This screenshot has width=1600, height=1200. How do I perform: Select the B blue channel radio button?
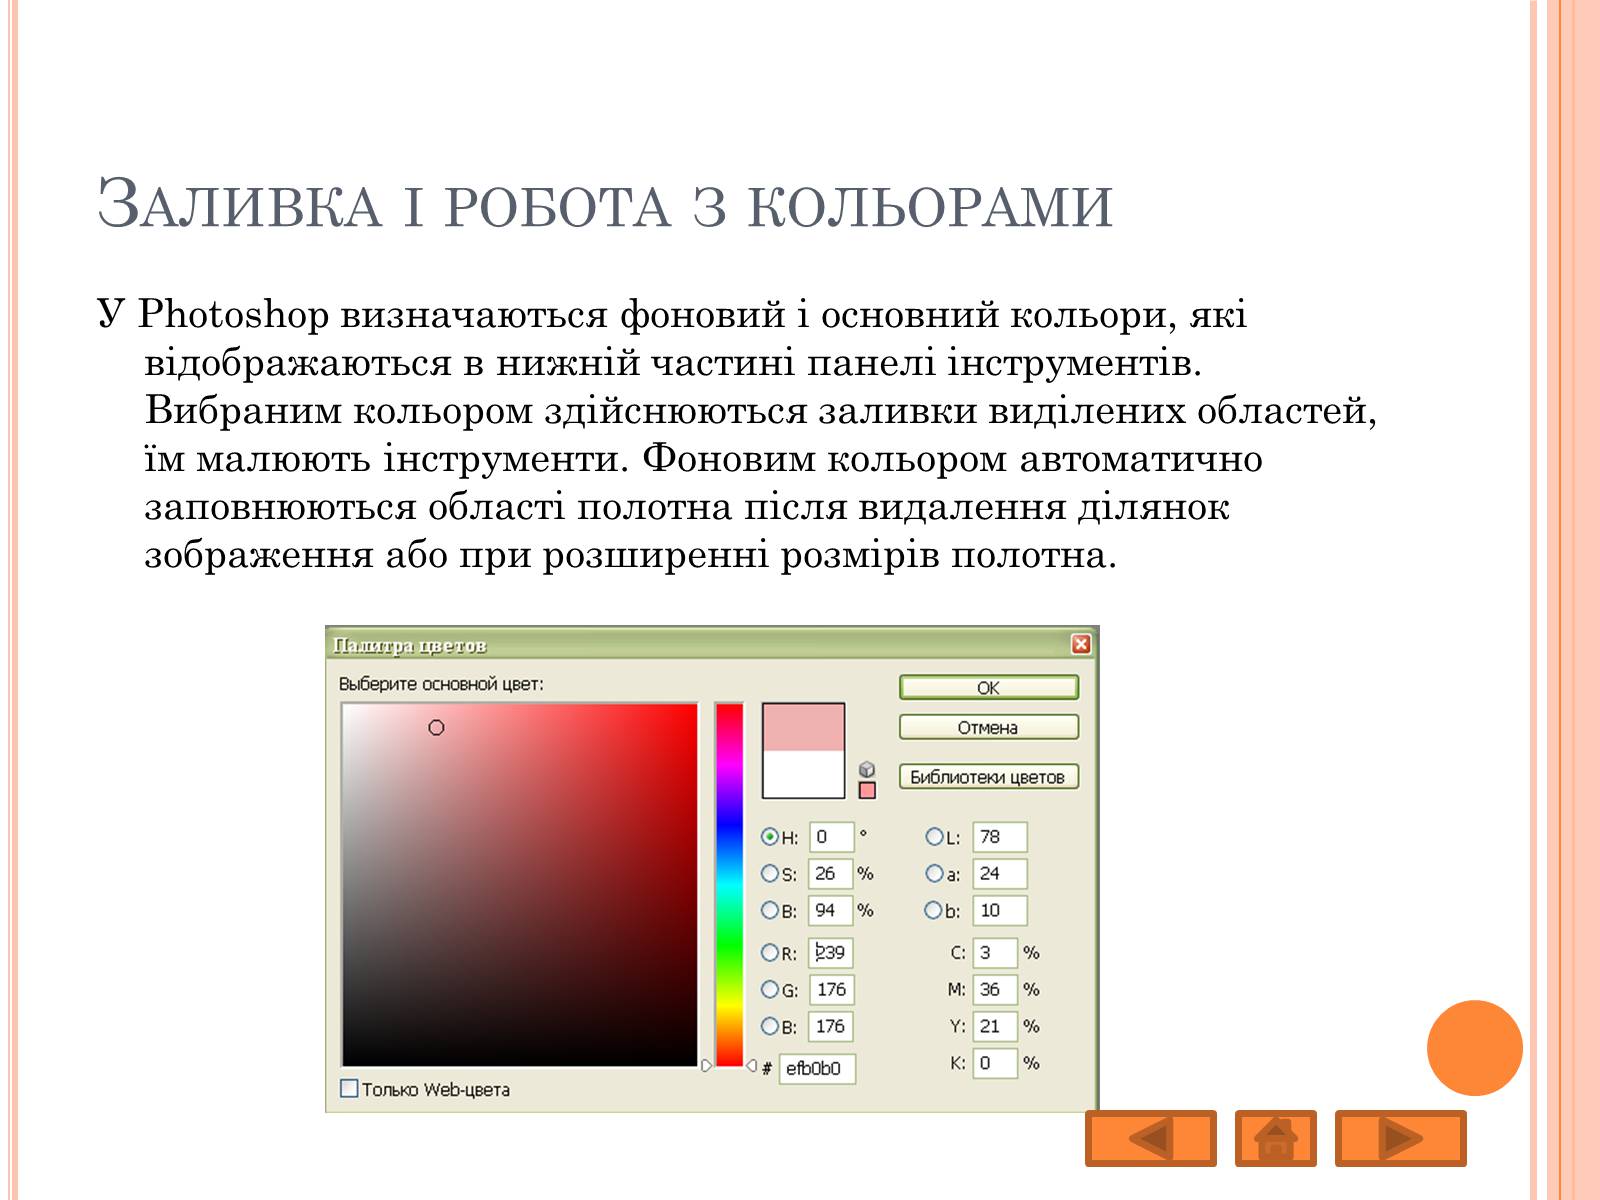pos(769,1026)
